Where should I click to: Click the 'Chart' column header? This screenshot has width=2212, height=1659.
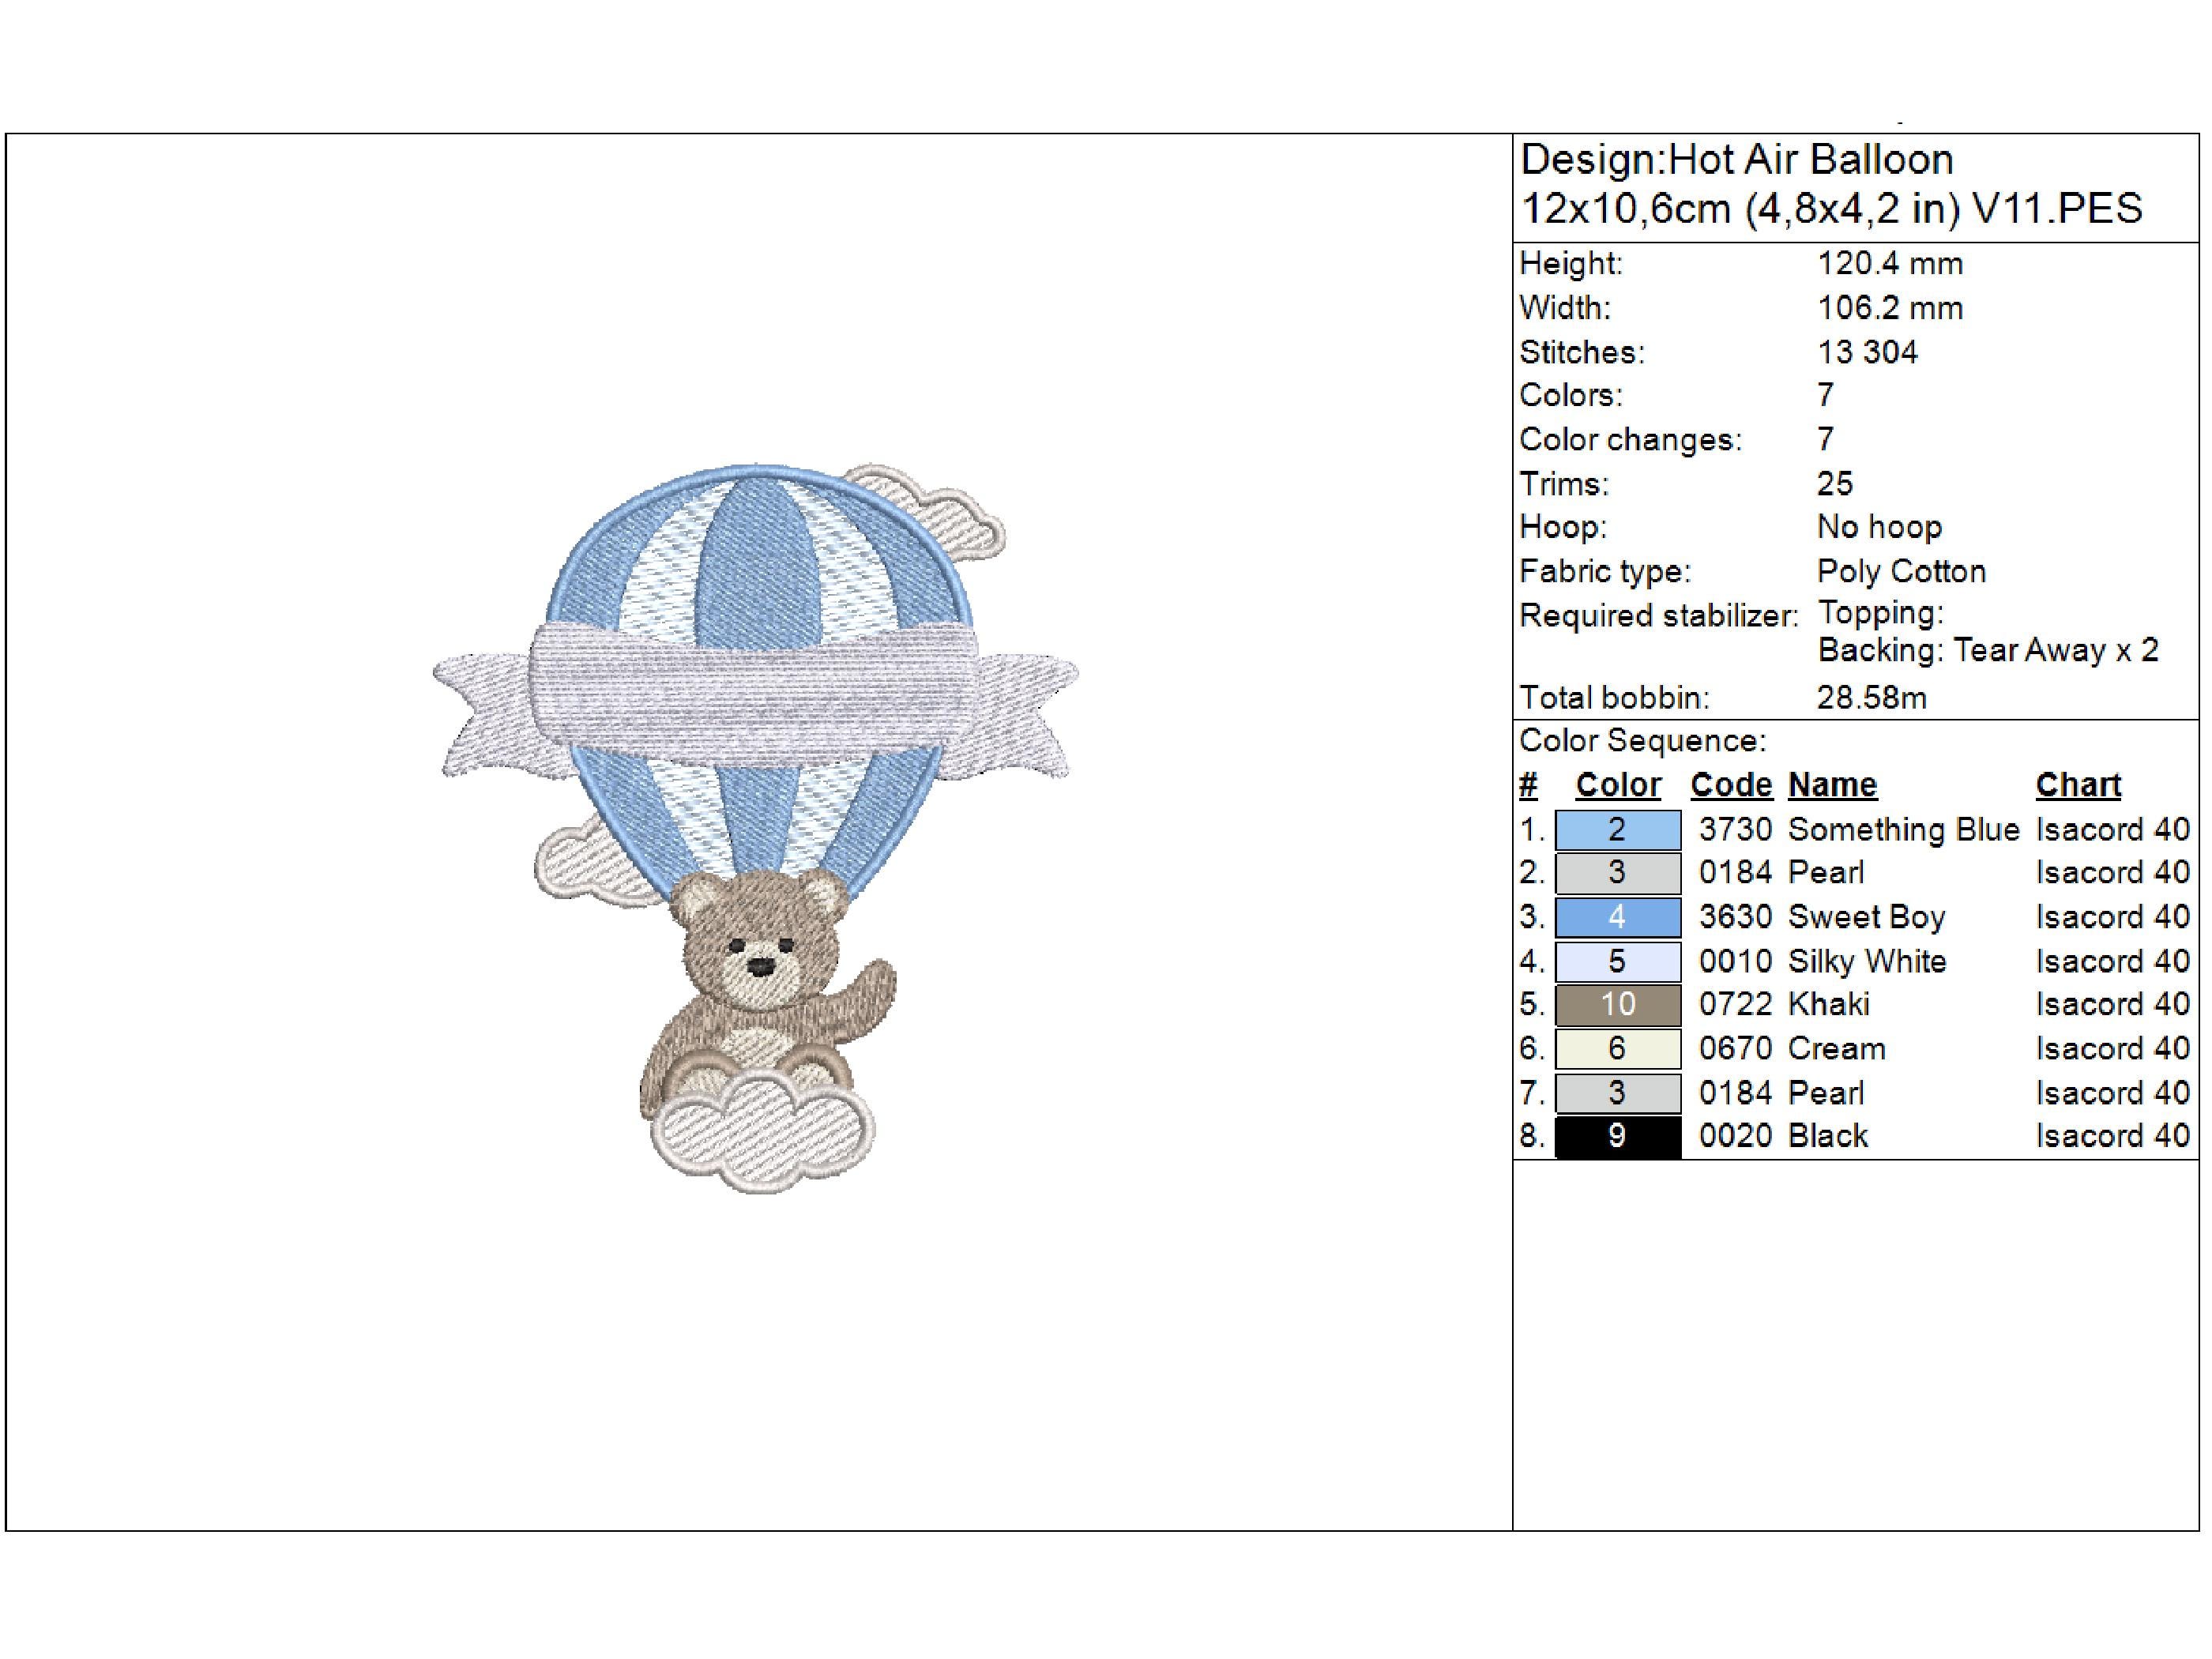[2078, 785]
